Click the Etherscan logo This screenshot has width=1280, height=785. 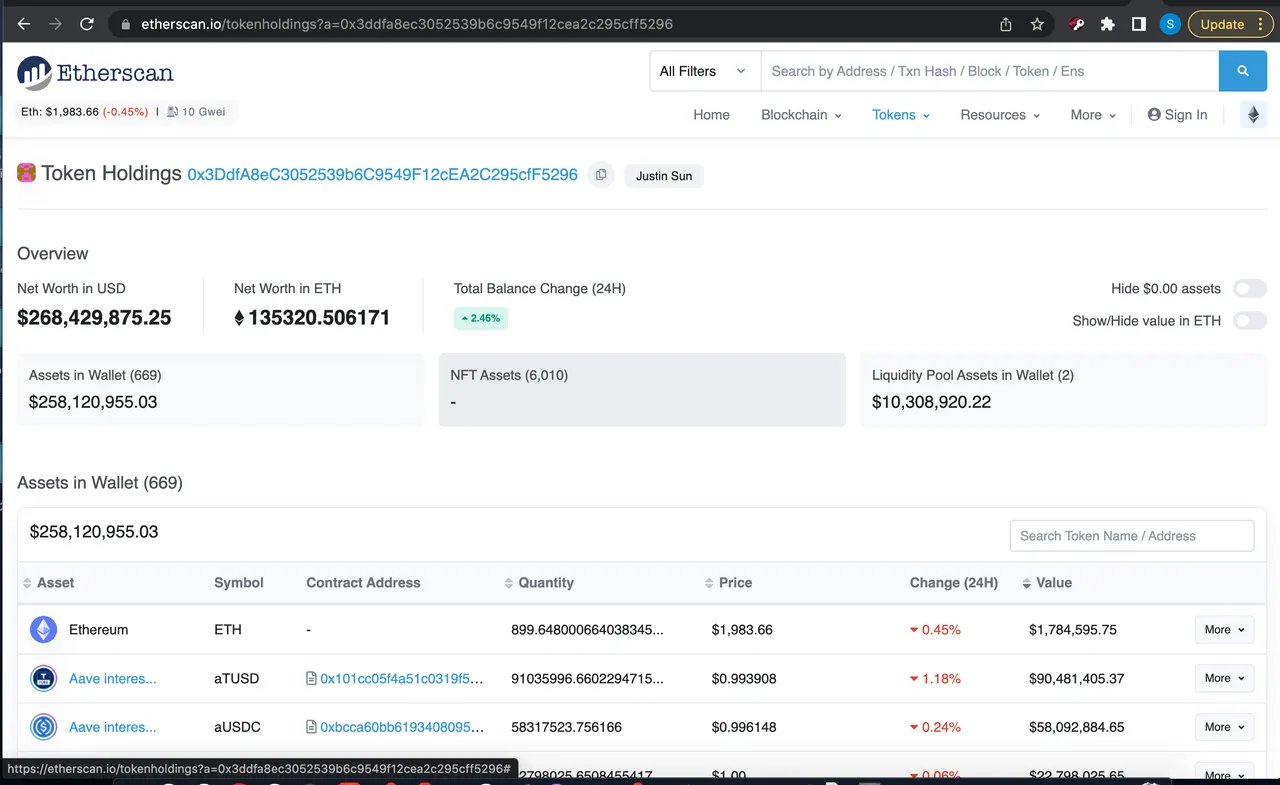[95, 73]
